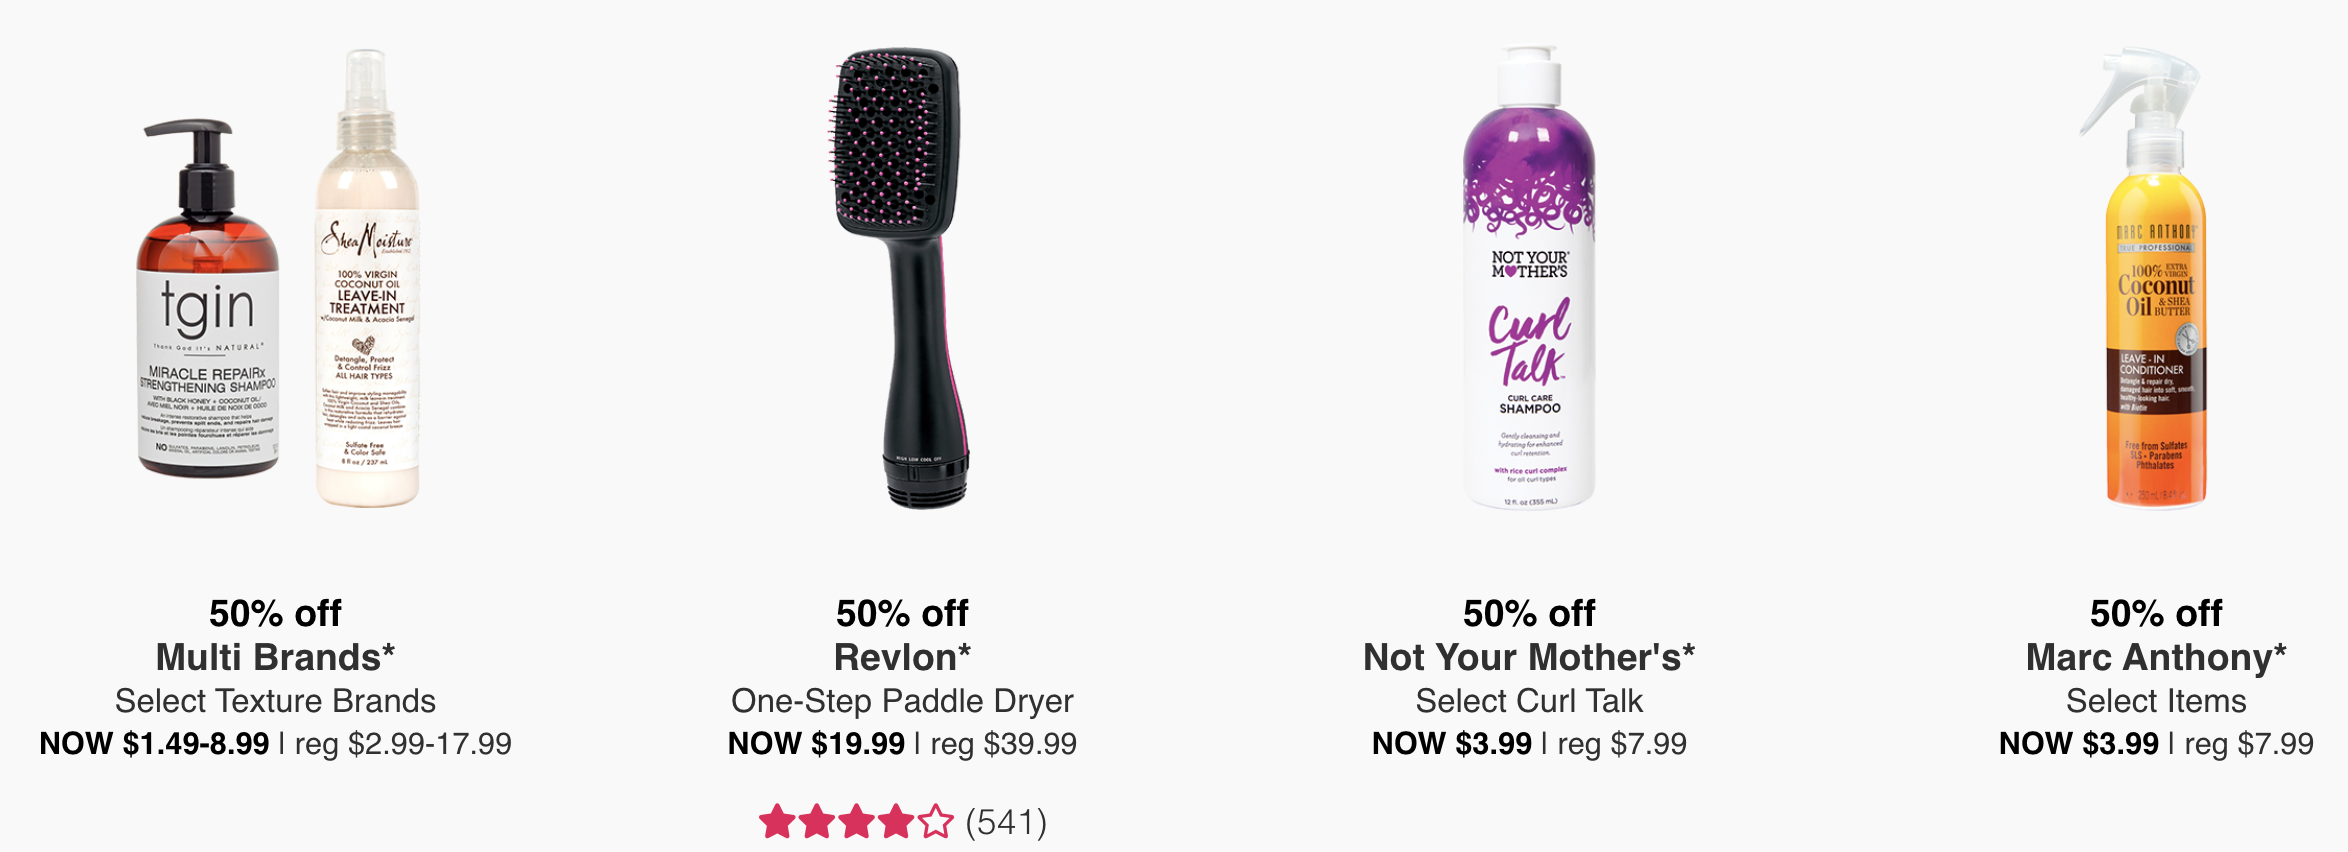Screen dimensions: 2348x852
Task: Click the empty fifth rating star
Action: tap(936, 822)
